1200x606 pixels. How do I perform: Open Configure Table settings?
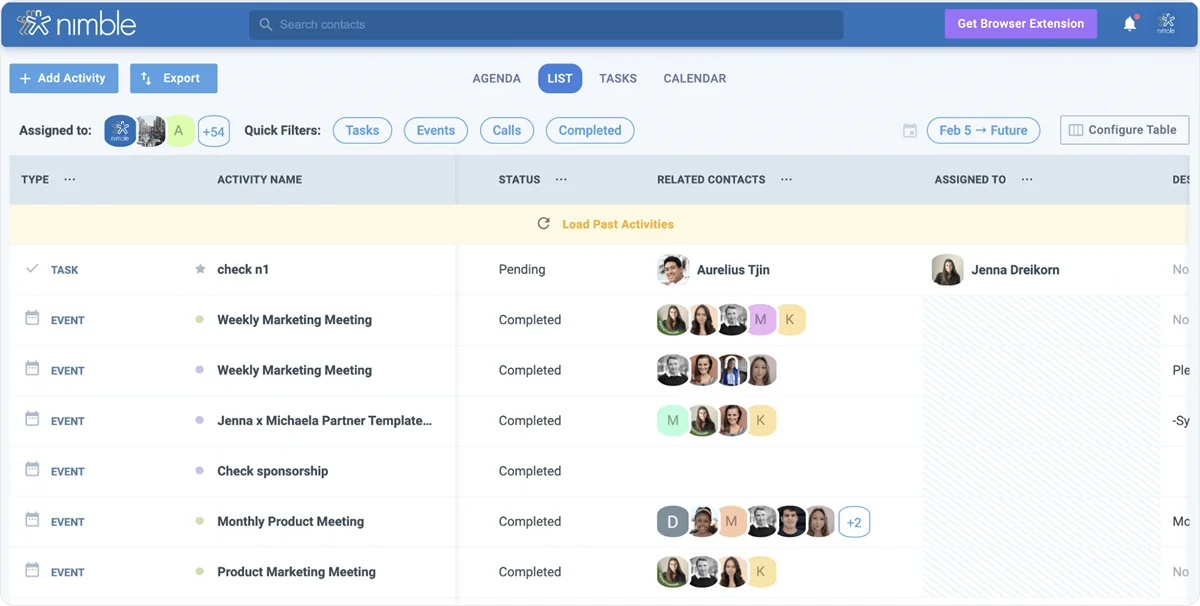(x=1124, y=130)
